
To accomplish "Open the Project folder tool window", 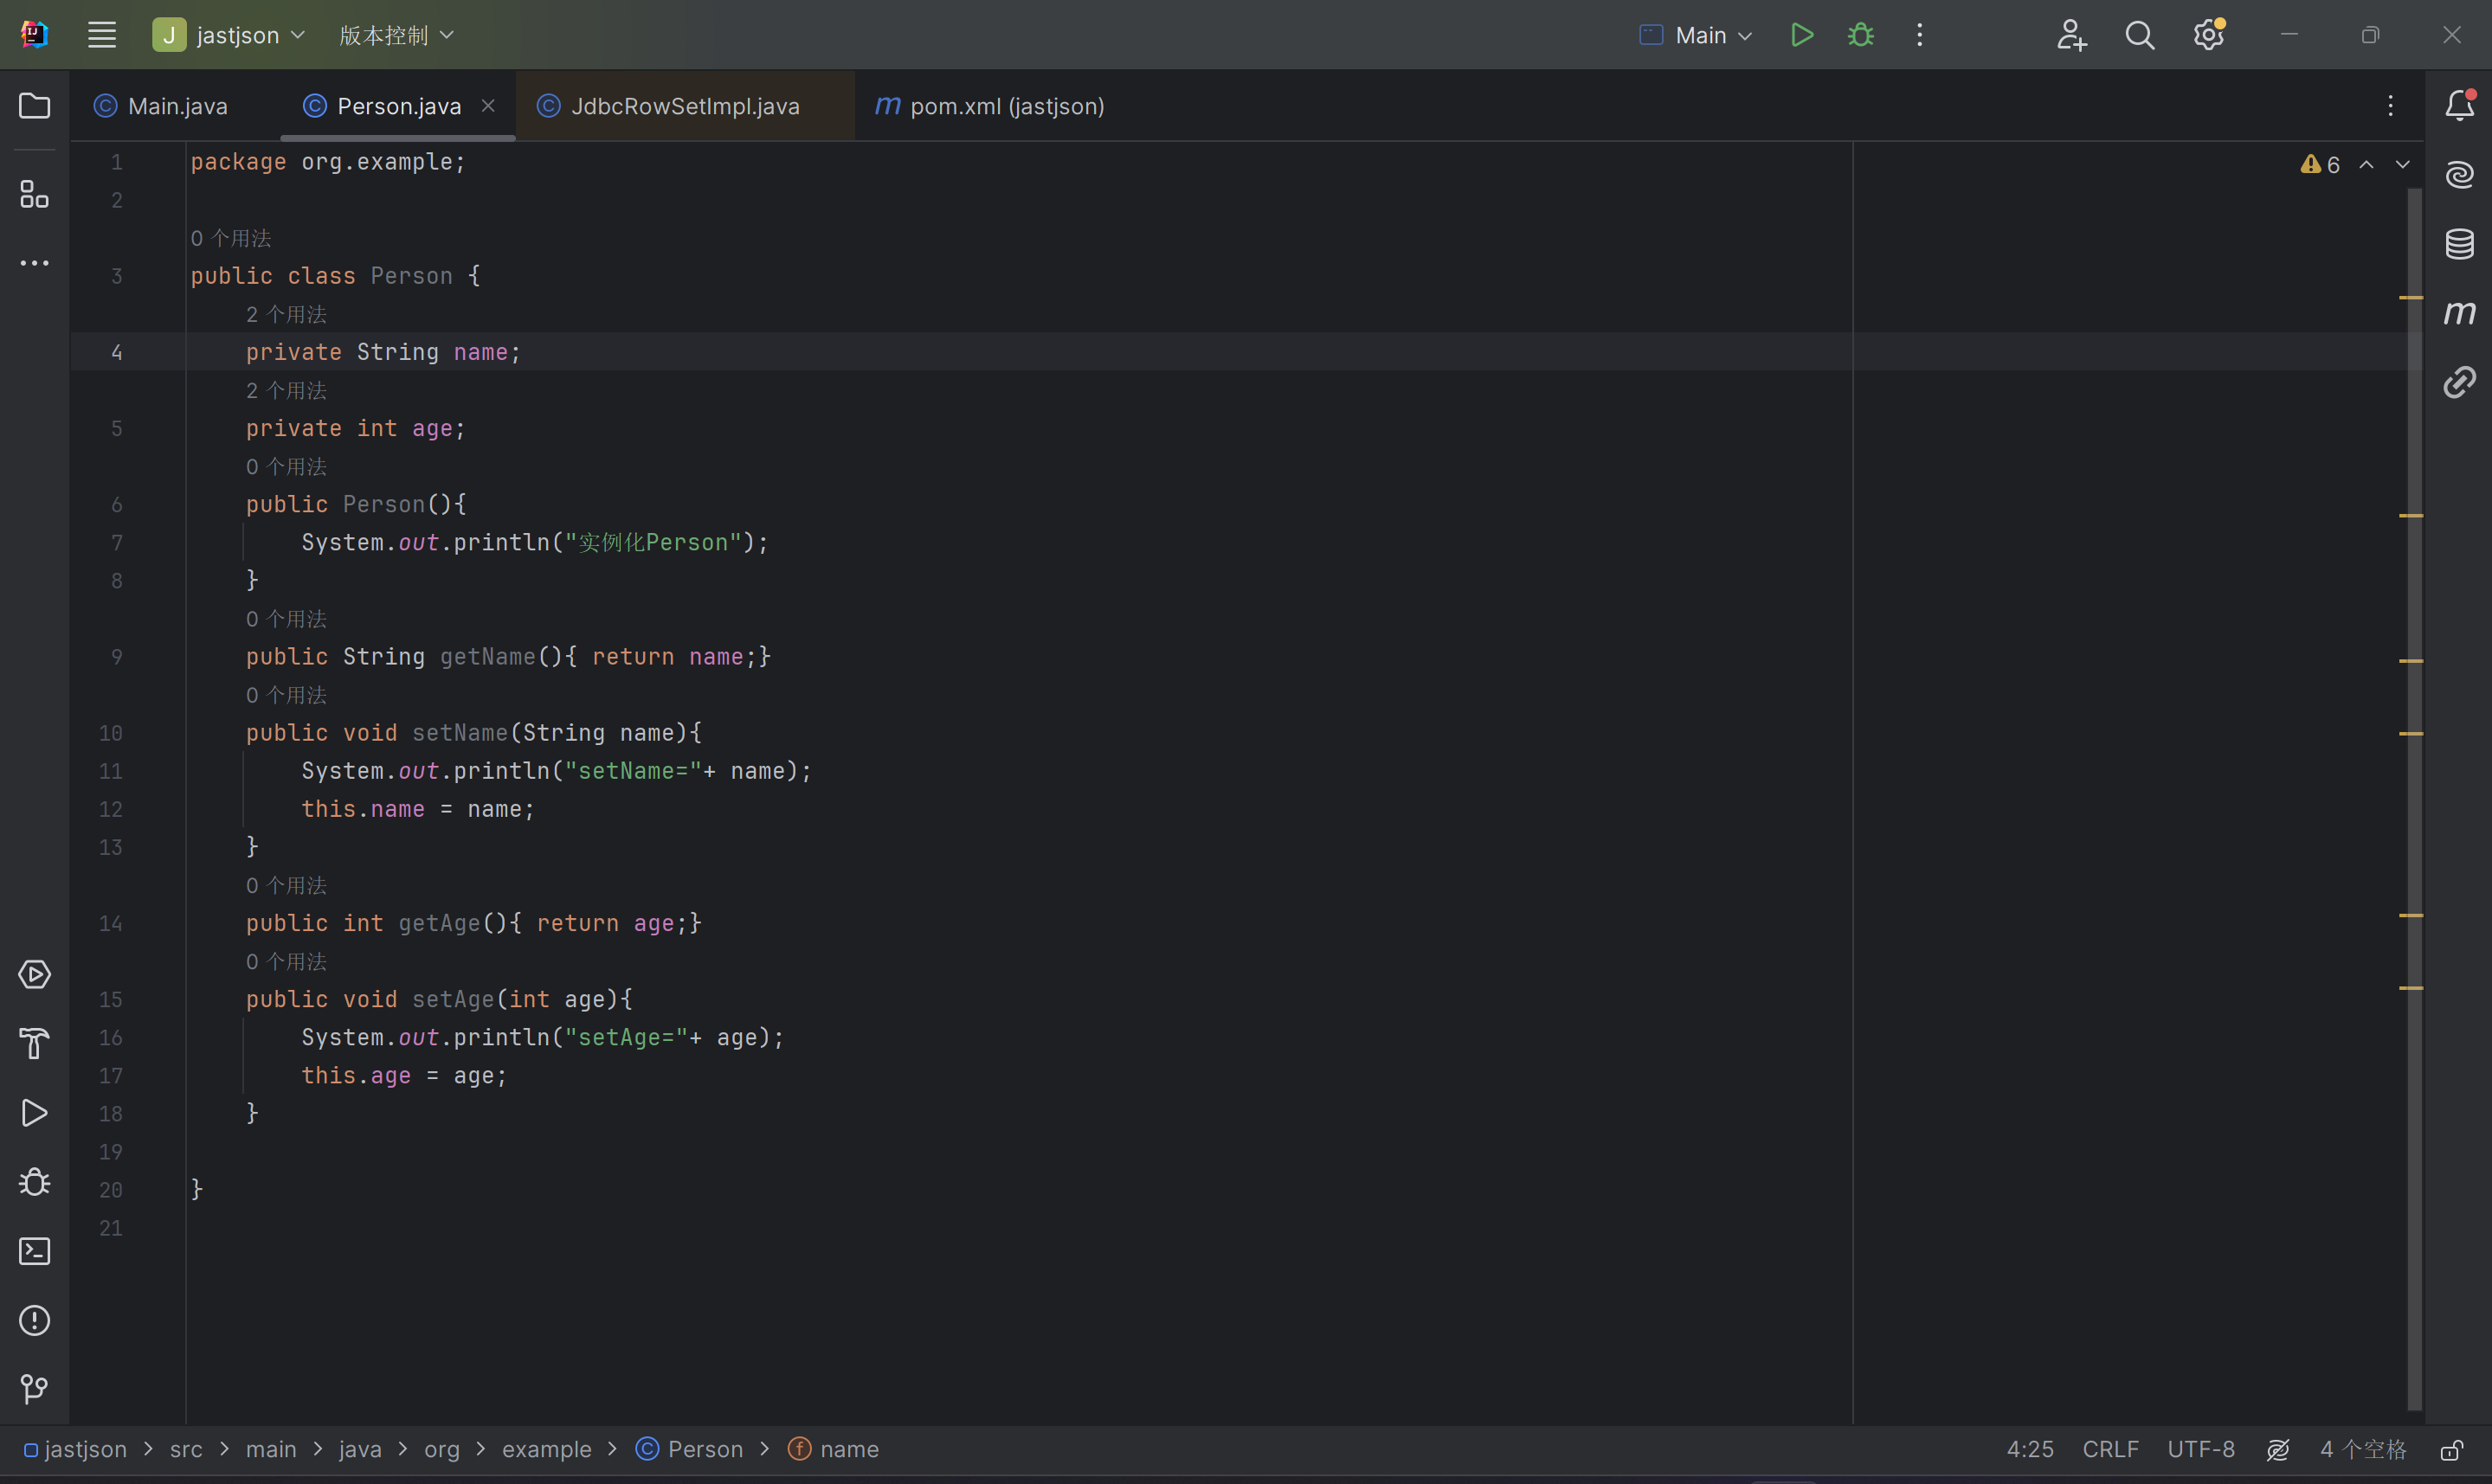I will pos(34,106).
